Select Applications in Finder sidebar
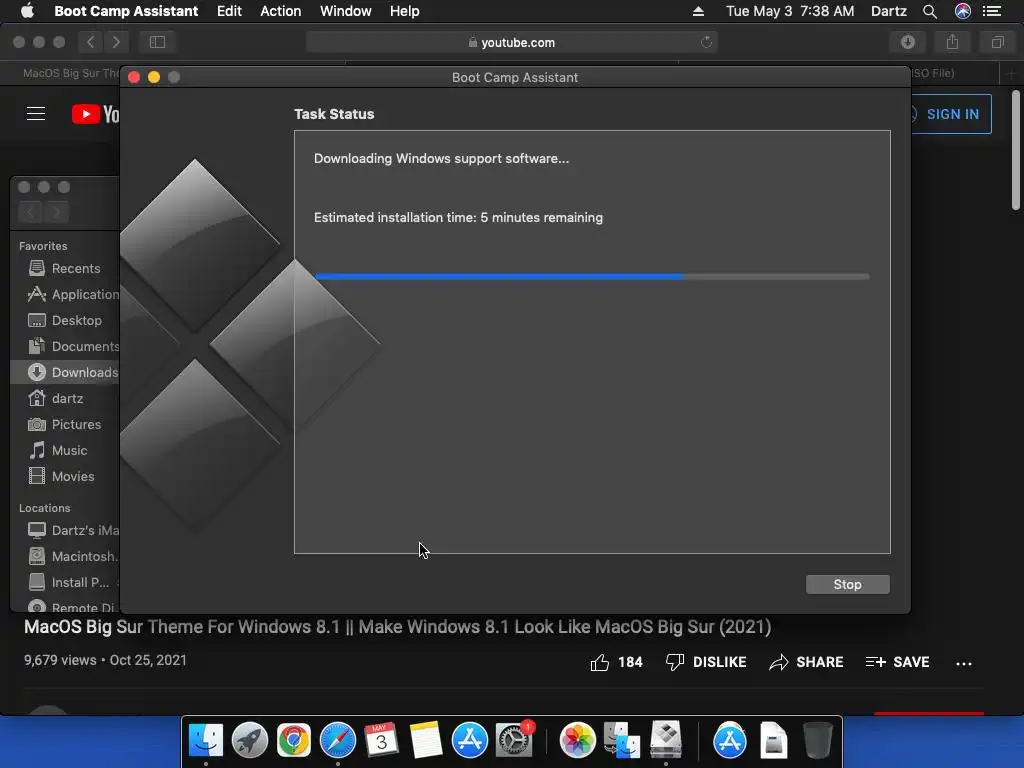The height and width of the screenshot is (768, 1024). [66, 295]
